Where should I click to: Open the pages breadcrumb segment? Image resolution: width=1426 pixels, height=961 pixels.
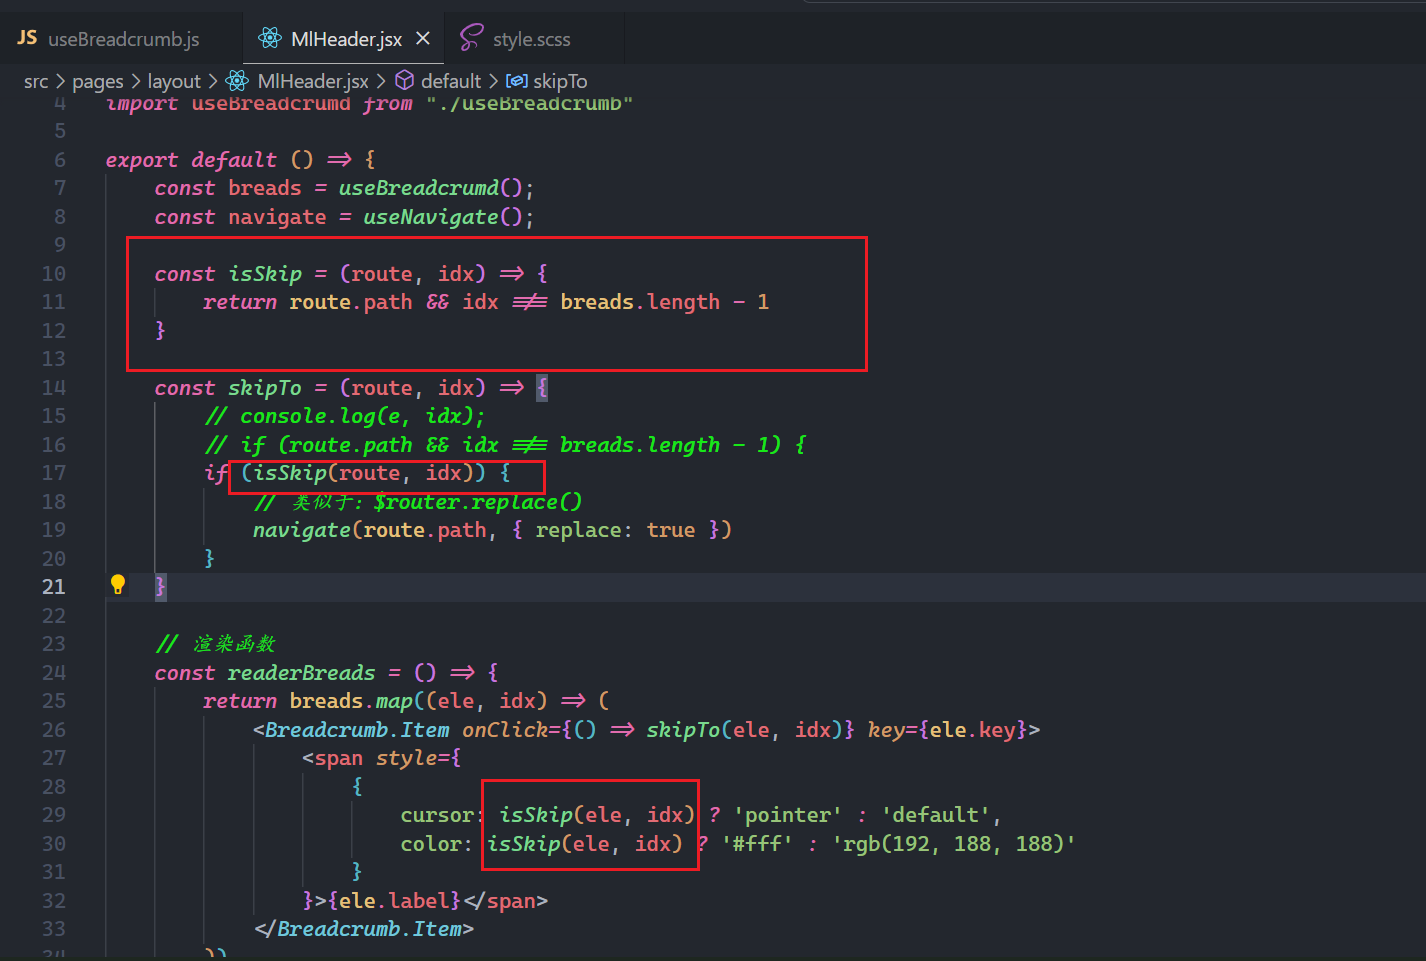click(98, 81)
